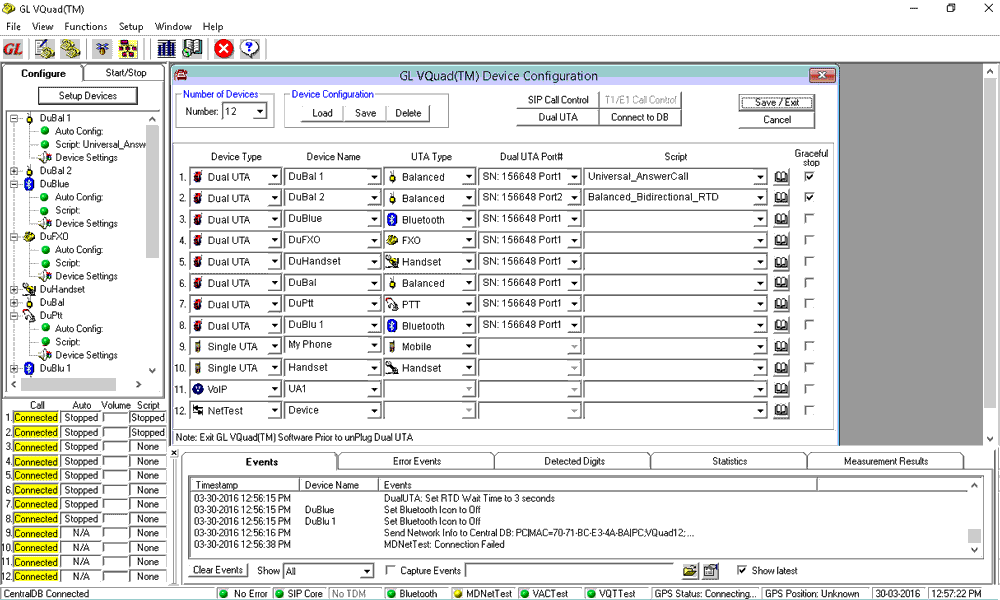Click the script book icon in DuBal 1 row

tap(781, 177)
